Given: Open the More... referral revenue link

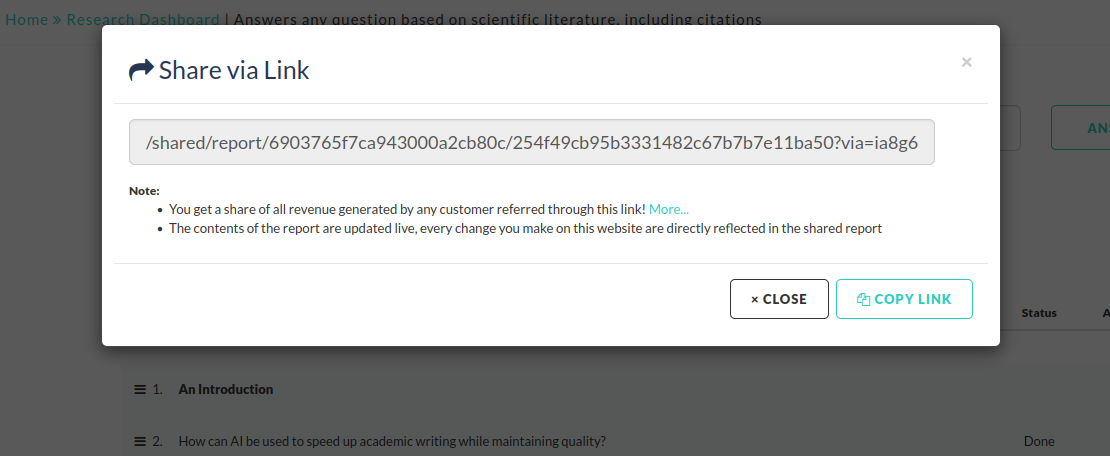Looking at the screenshot, I should pos(668,209).
